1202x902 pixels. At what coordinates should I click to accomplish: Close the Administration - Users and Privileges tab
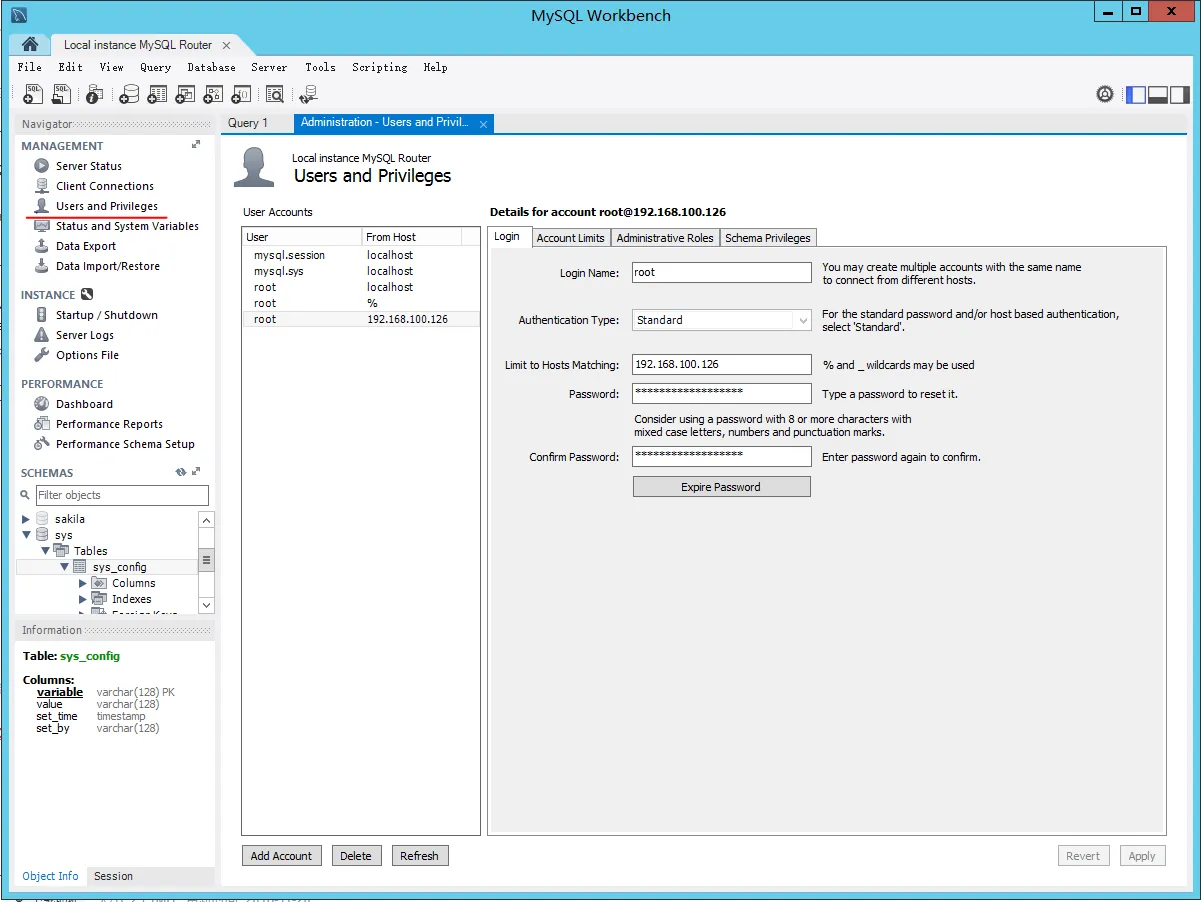coord(484,124)
